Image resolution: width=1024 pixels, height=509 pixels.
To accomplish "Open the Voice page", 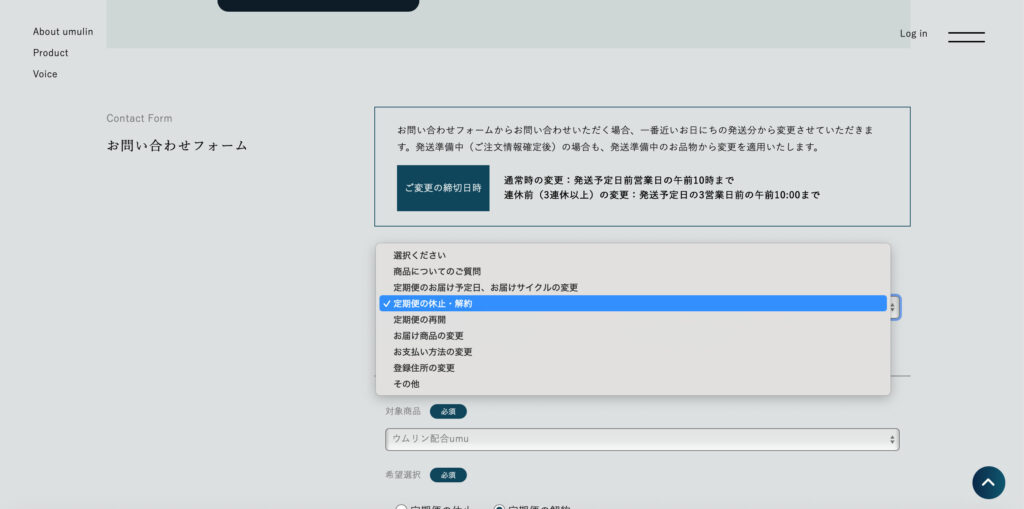I will [x=45, y=74].
